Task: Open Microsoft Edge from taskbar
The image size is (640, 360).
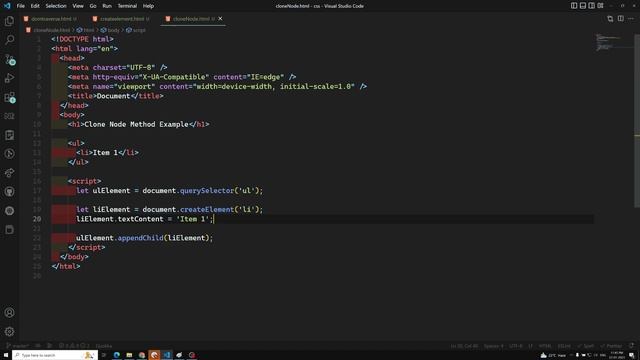Action: (117, 355)
